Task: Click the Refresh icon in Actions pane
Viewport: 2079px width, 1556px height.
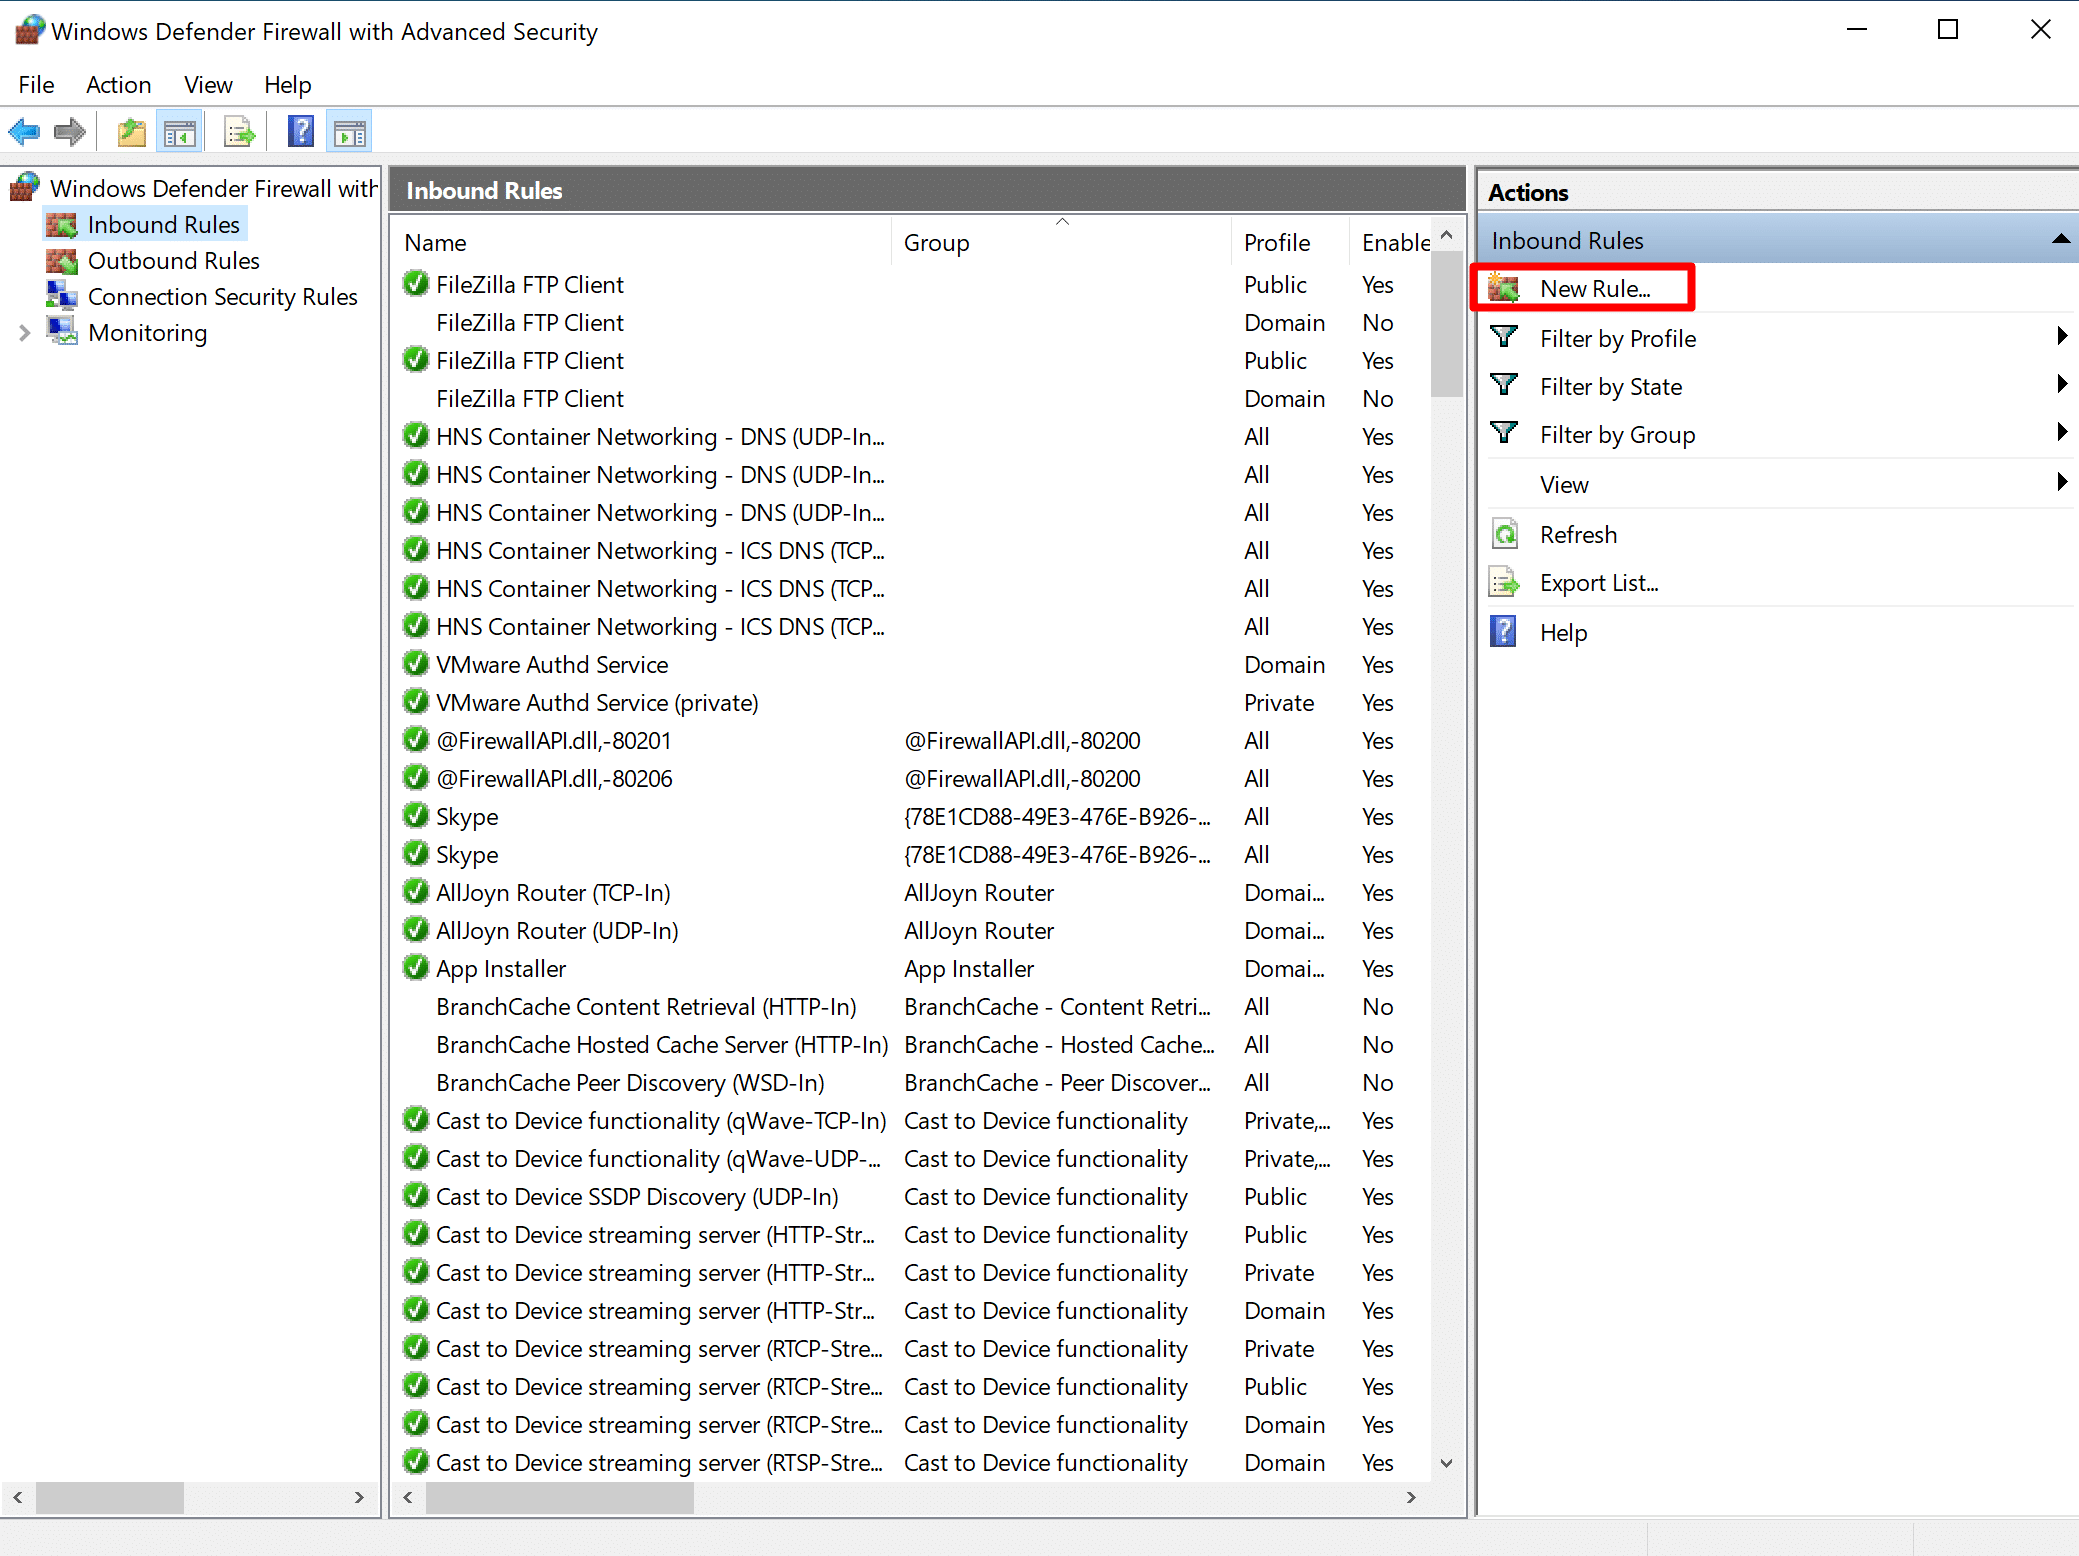Action: 1505,535
